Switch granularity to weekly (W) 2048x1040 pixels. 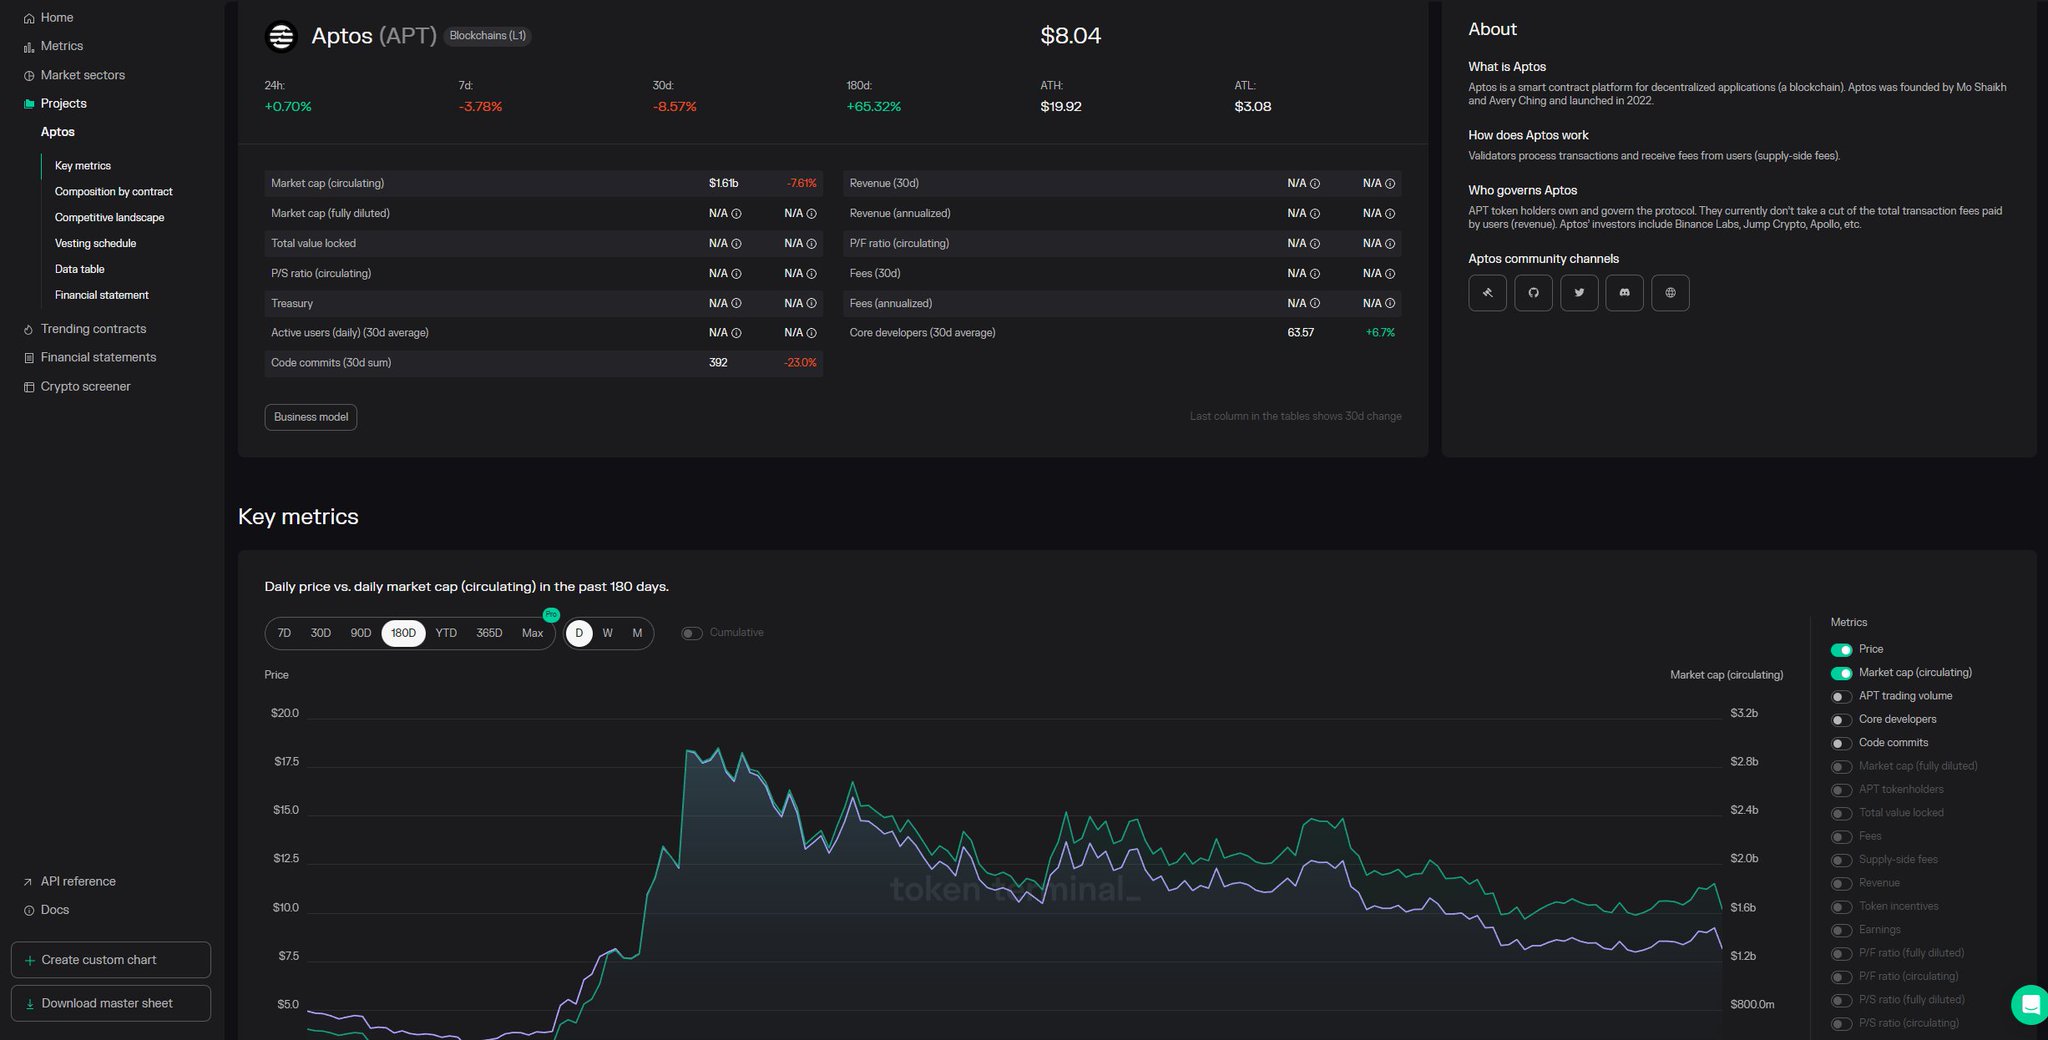tap(607, 633)
